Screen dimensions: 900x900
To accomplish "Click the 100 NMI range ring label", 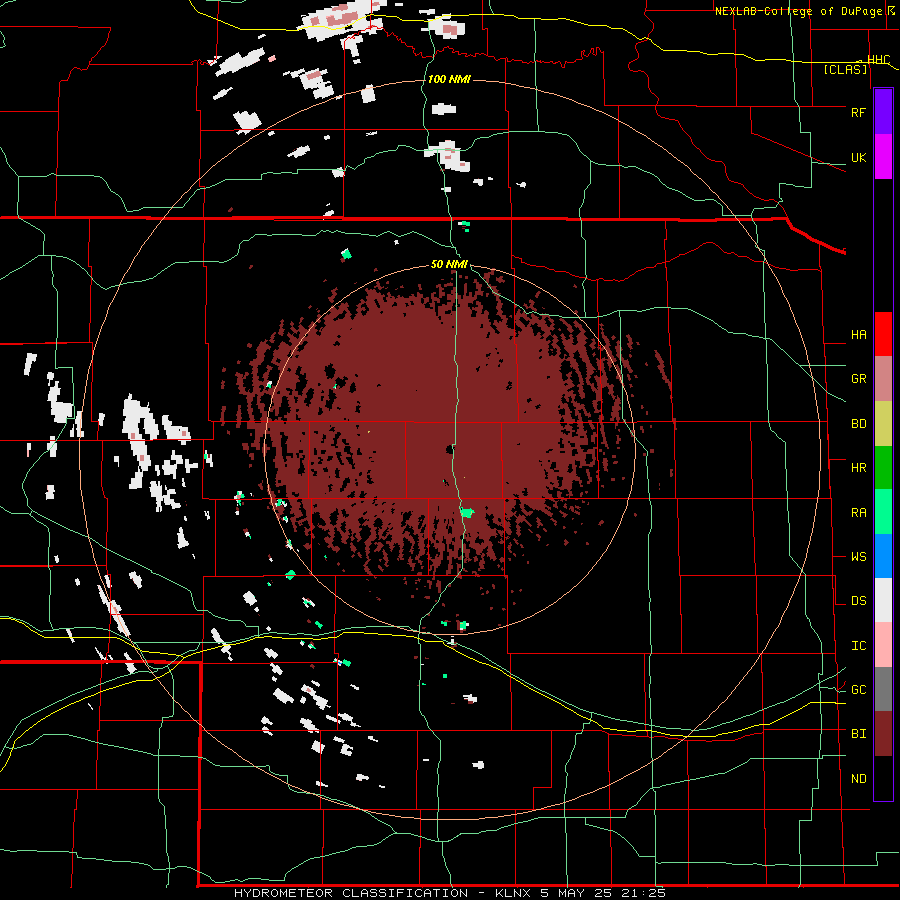I will click(449, 79).
